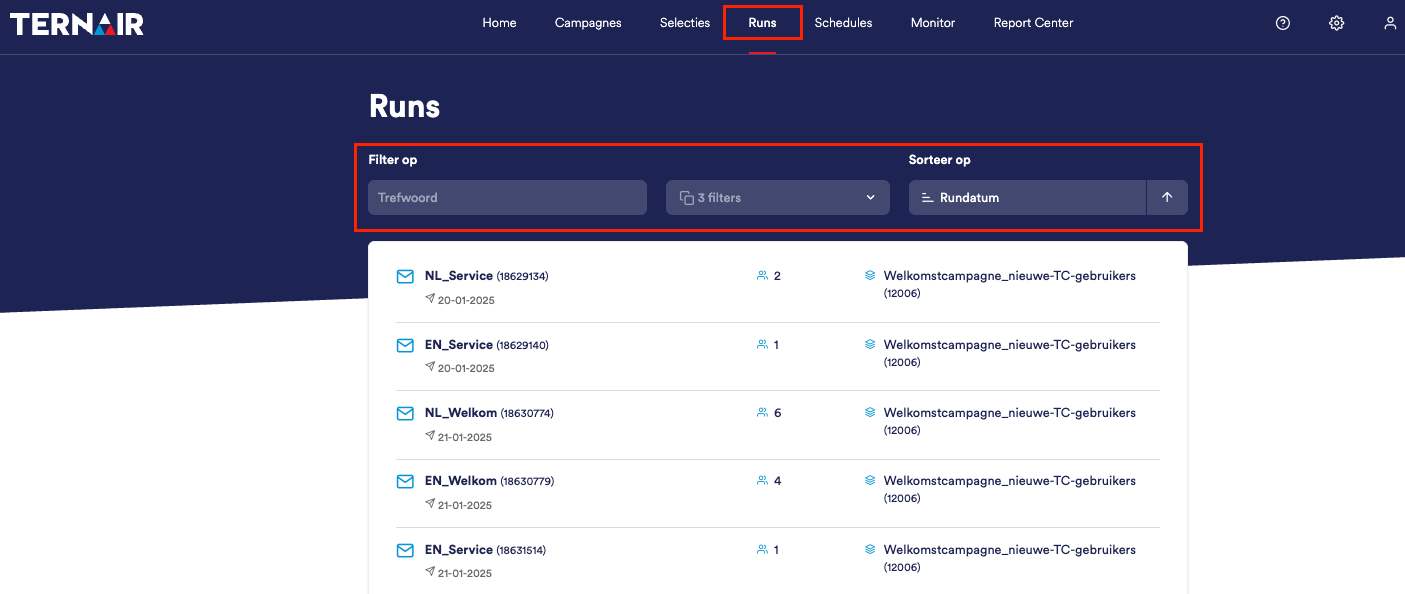Go to the Campagnes menu
This screenshot has height=594, width=1405.
click(588, 23)
